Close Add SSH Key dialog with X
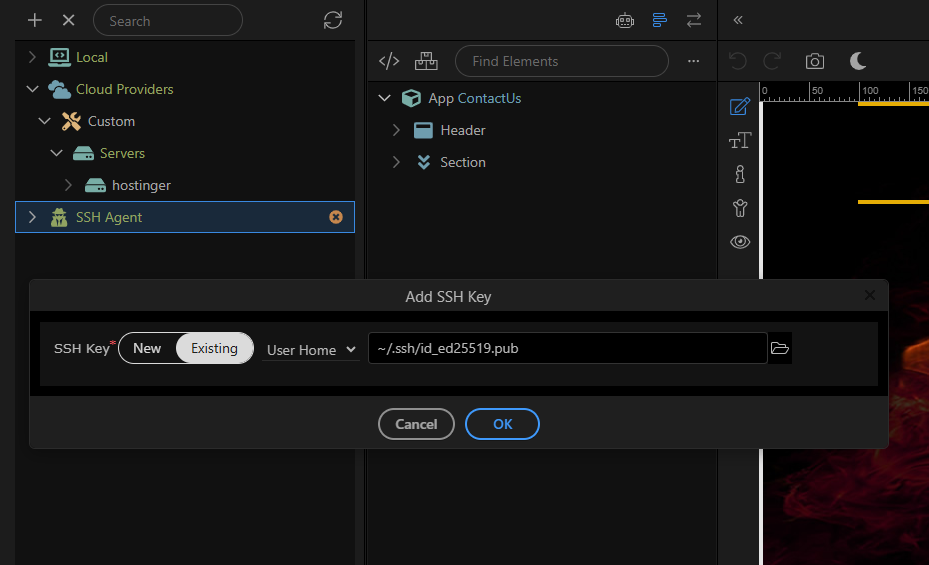The width and height of the screenshot is (929, 565). pos(870,295)
